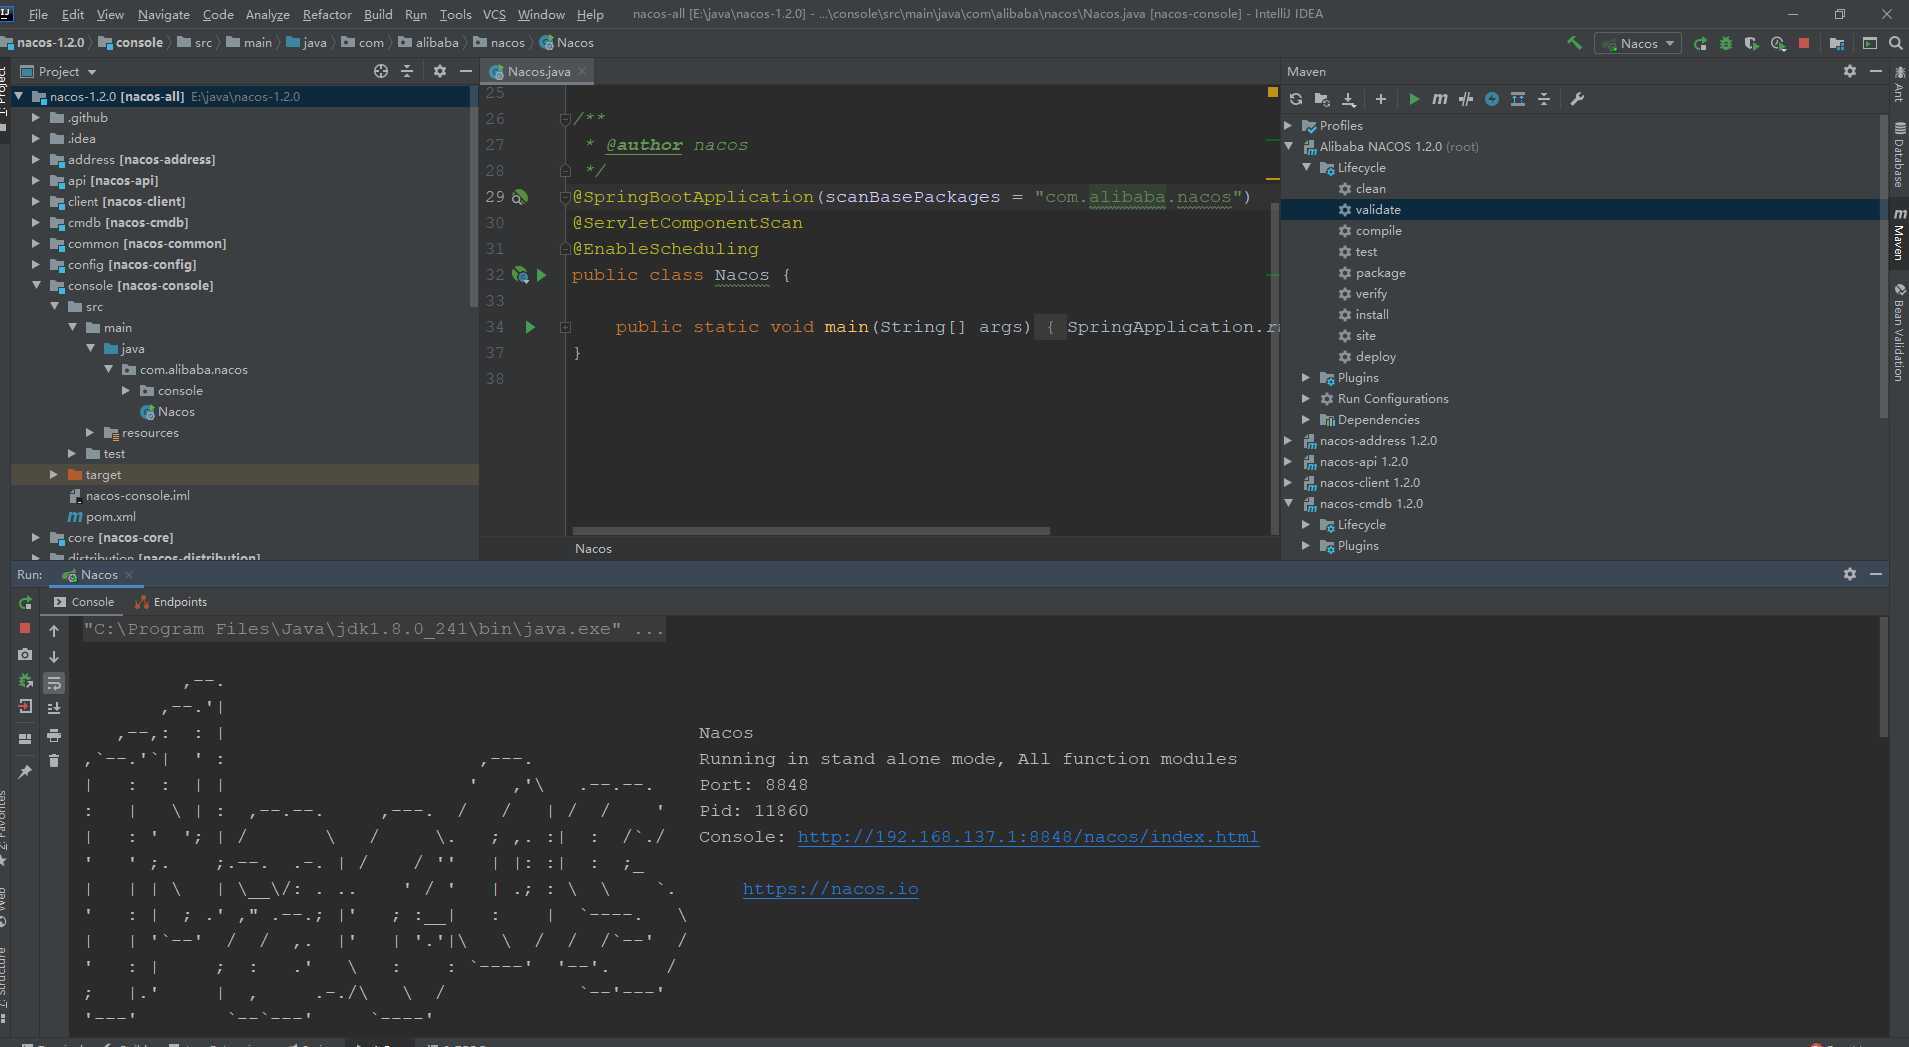
Task: Click the editor horizontal scrollbar
Action: point(811,531)
